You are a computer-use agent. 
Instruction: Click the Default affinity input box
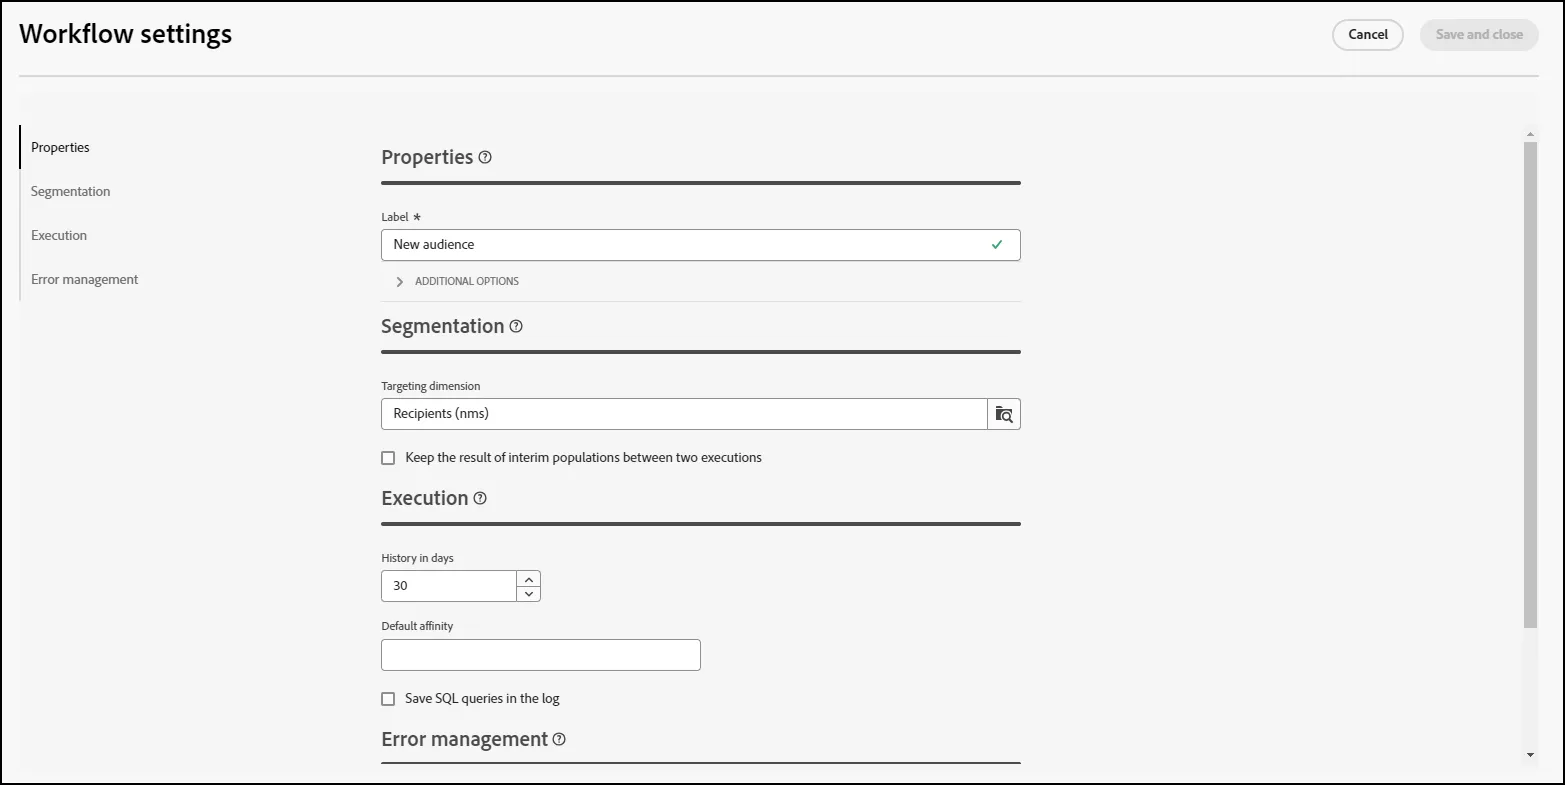(x=541, y=655)
